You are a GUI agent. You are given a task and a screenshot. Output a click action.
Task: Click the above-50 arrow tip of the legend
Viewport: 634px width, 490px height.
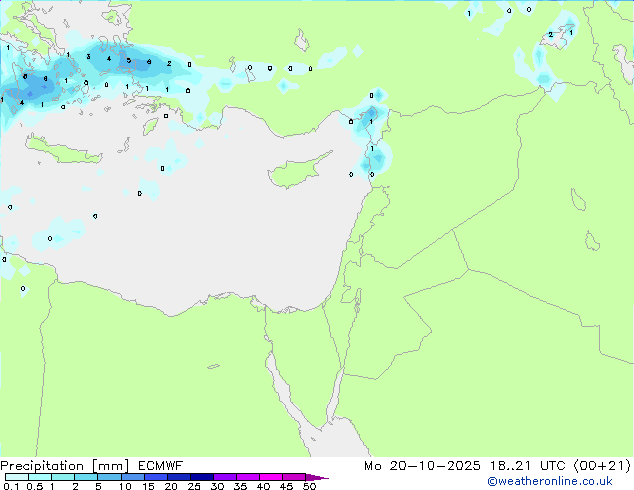[x=317, y=478]
